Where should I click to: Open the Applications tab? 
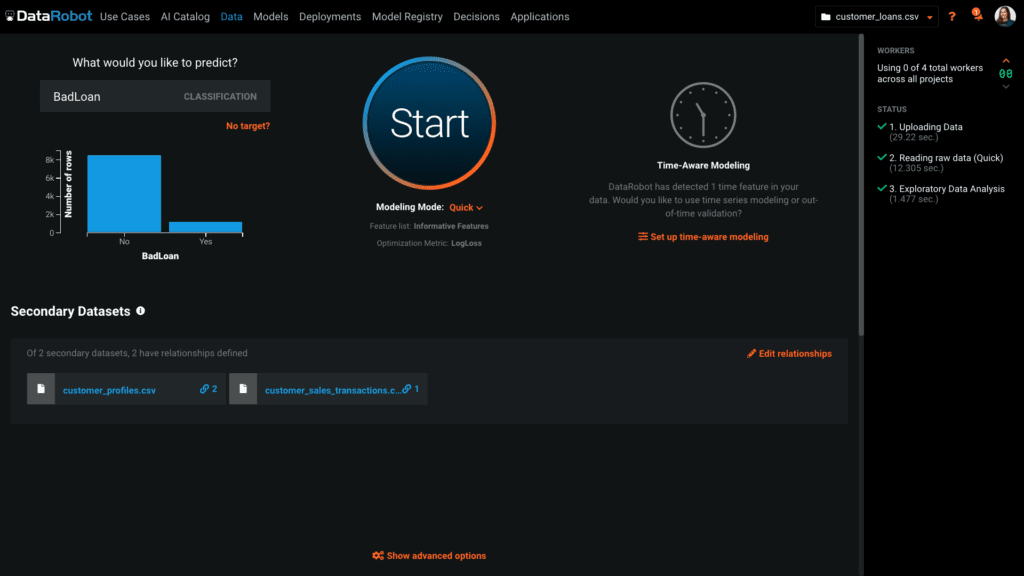click(x=539, y=17)
